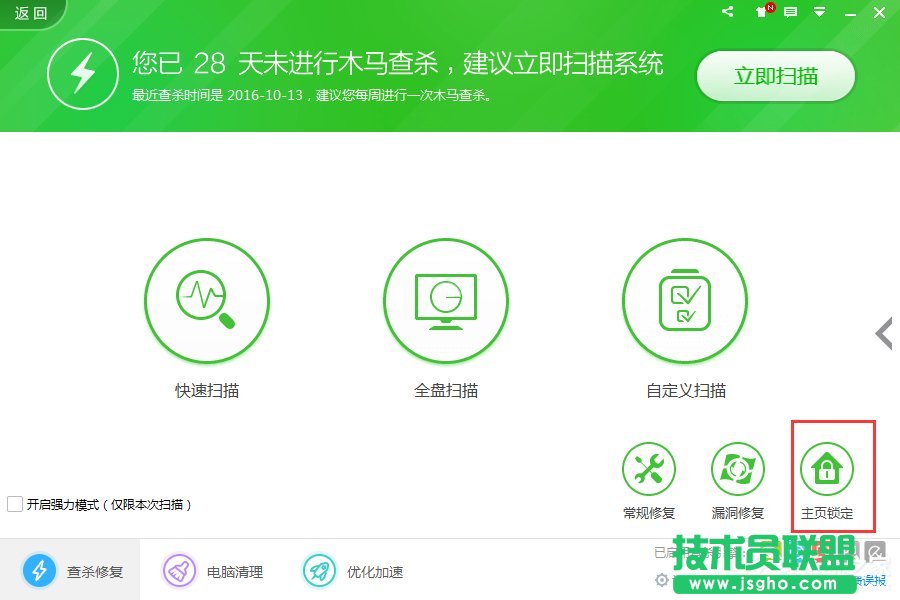Click the 返回 back button
The height and width of the screenshot is (600, 900).
29,13
